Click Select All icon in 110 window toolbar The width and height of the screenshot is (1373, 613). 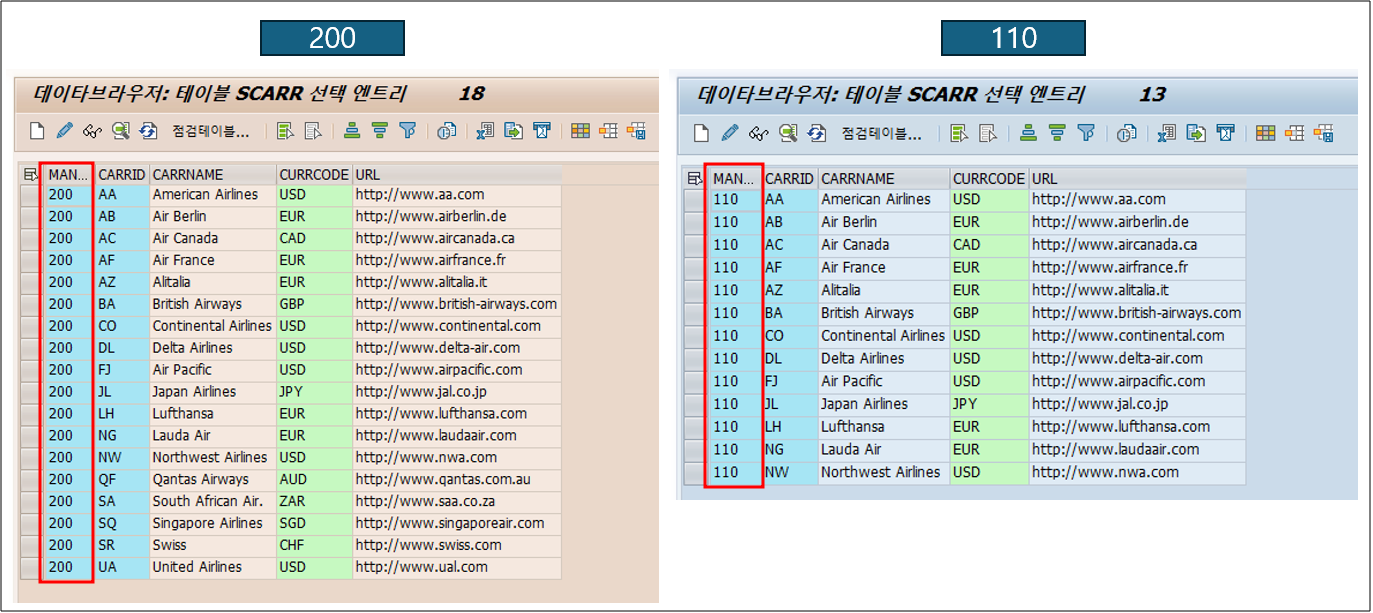pyautogui.click(x=959, y=133)
